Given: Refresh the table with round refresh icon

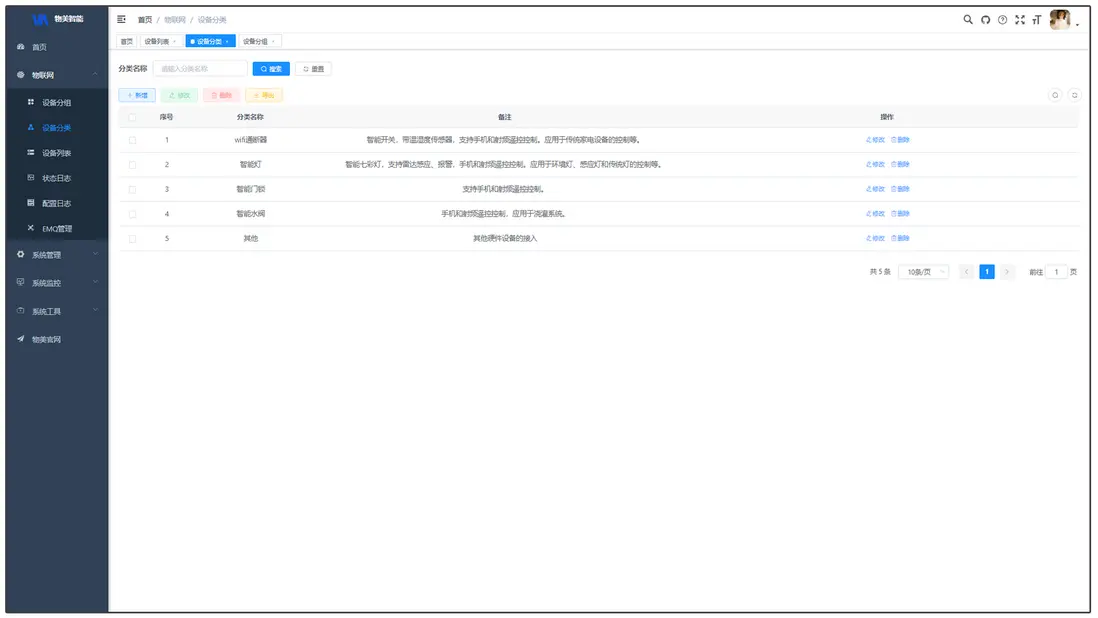Looking at the screenshot, I should point(1074,95).
